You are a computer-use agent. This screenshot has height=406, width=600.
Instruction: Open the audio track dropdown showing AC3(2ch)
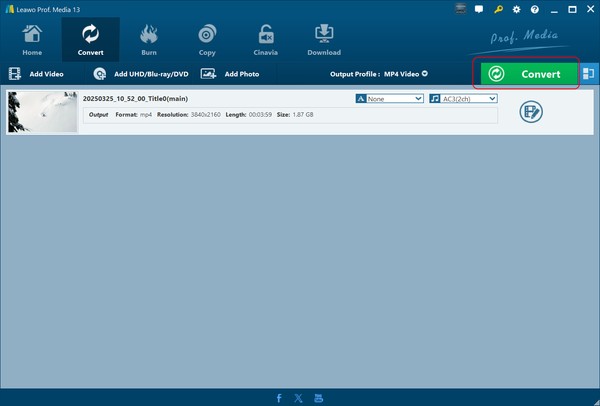[463, 99]
